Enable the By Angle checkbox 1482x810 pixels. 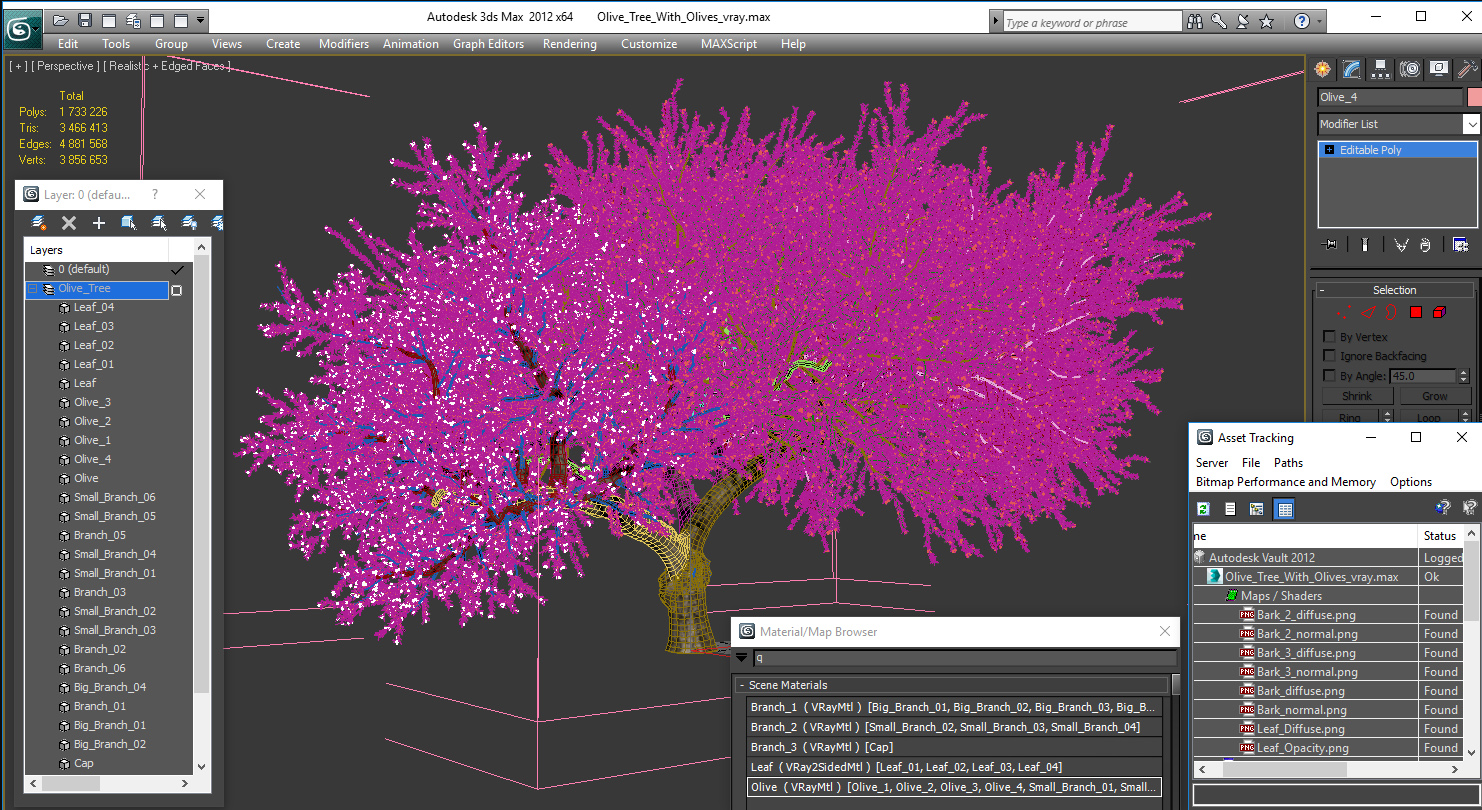[1330, 376]
